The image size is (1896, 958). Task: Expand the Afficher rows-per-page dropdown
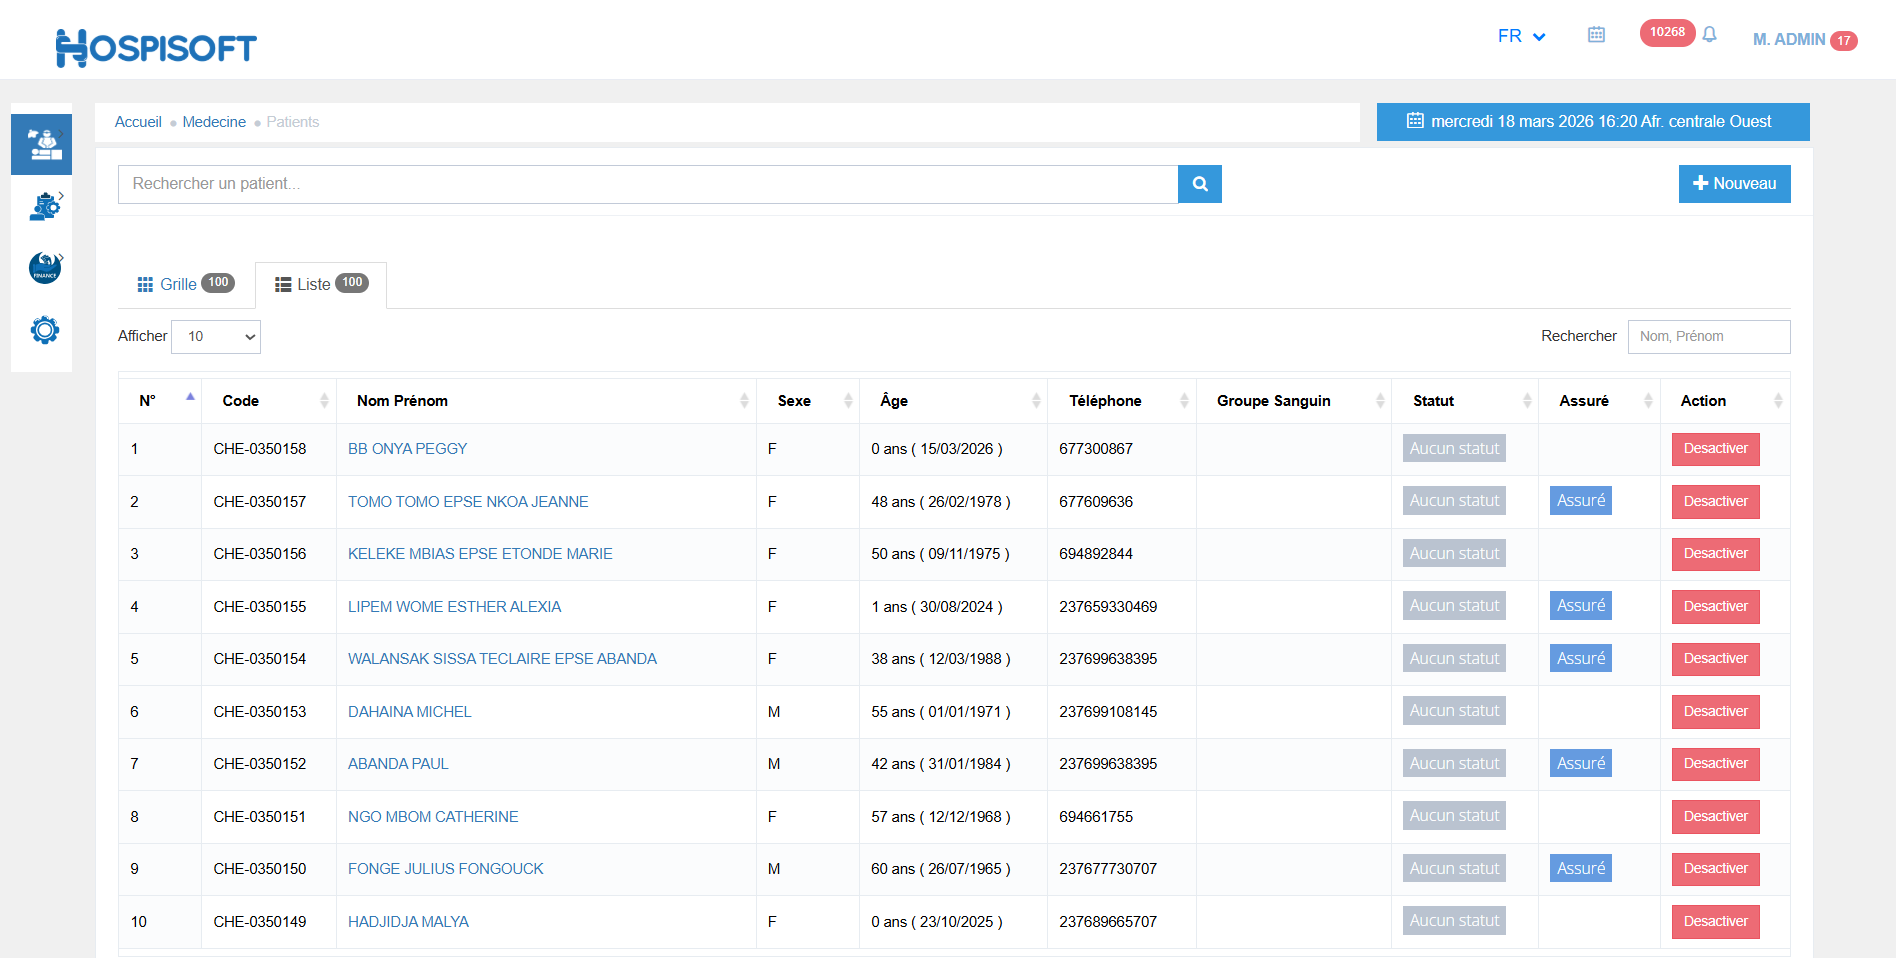(x=216, y=337)
